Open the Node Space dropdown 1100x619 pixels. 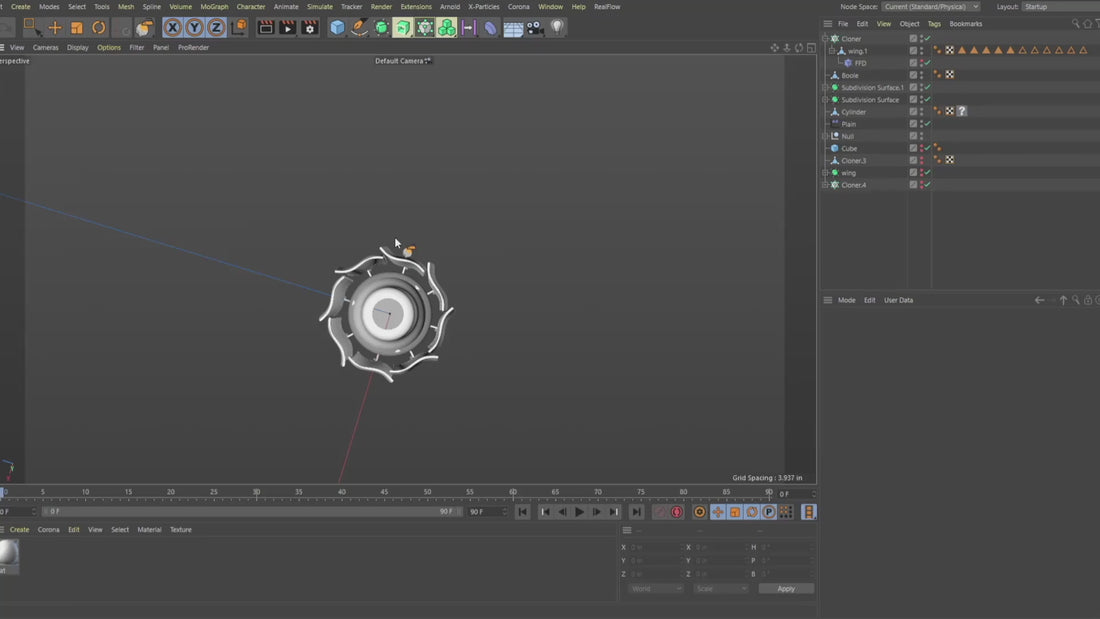tap(930, 7)
